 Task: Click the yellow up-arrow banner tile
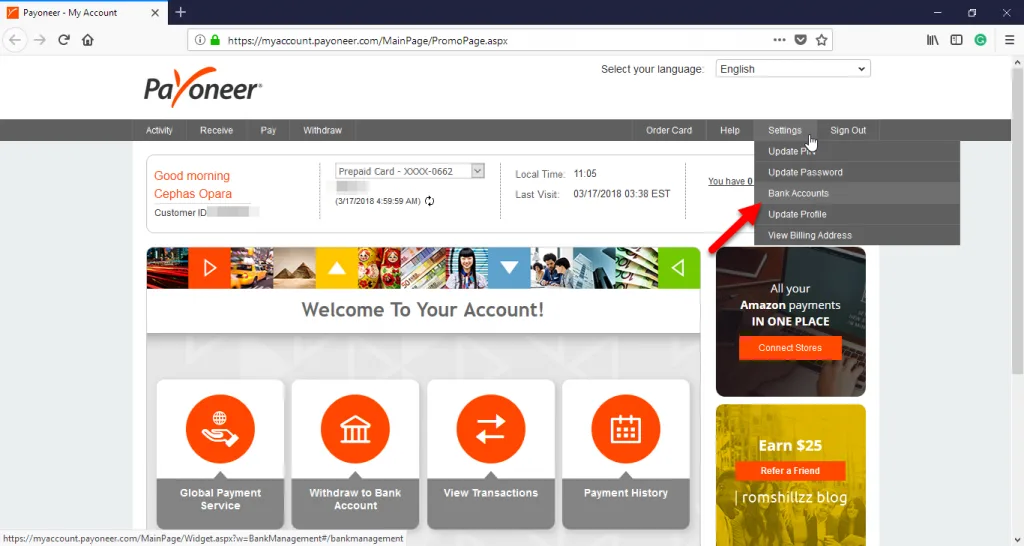click(x=336, y=268)
